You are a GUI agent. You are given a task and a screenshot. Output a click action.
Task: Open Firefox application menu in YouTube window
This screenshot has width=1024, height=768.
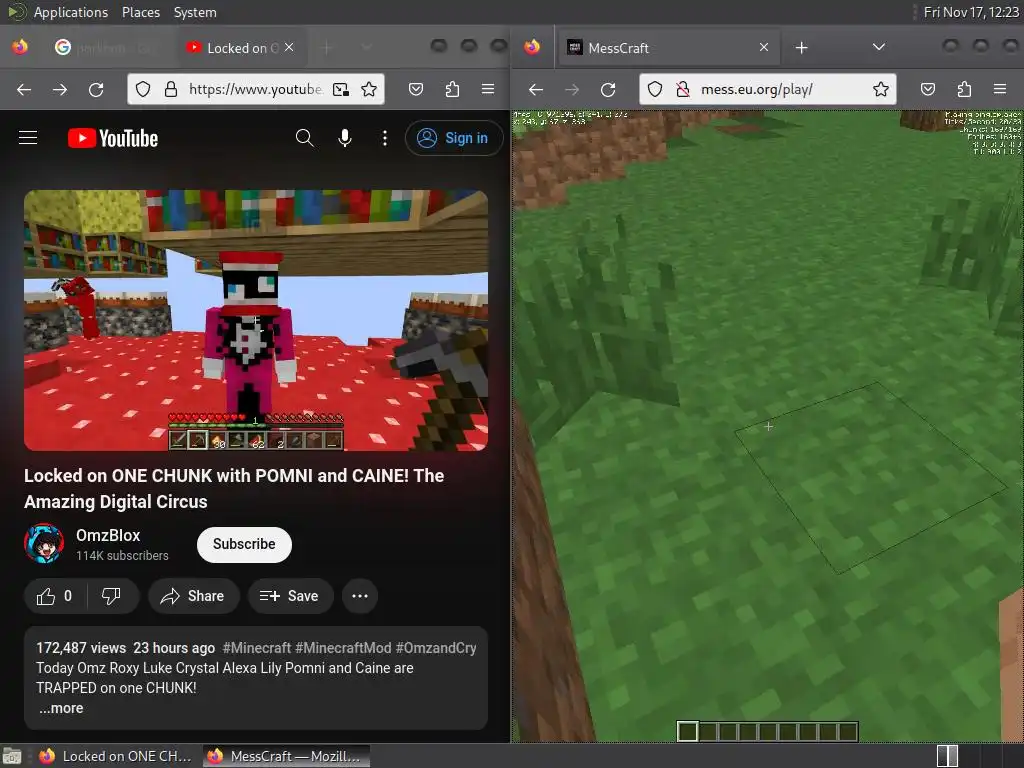[488, 89]
